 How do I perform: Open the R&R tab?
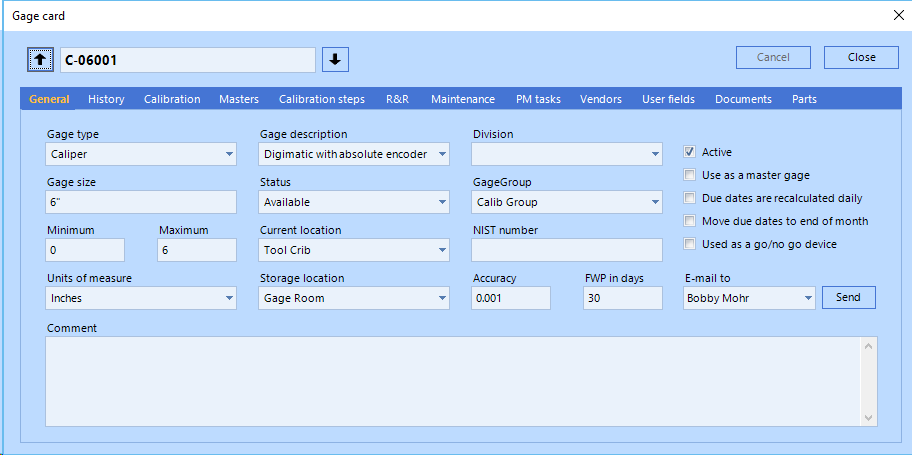[x=397, y=99]
